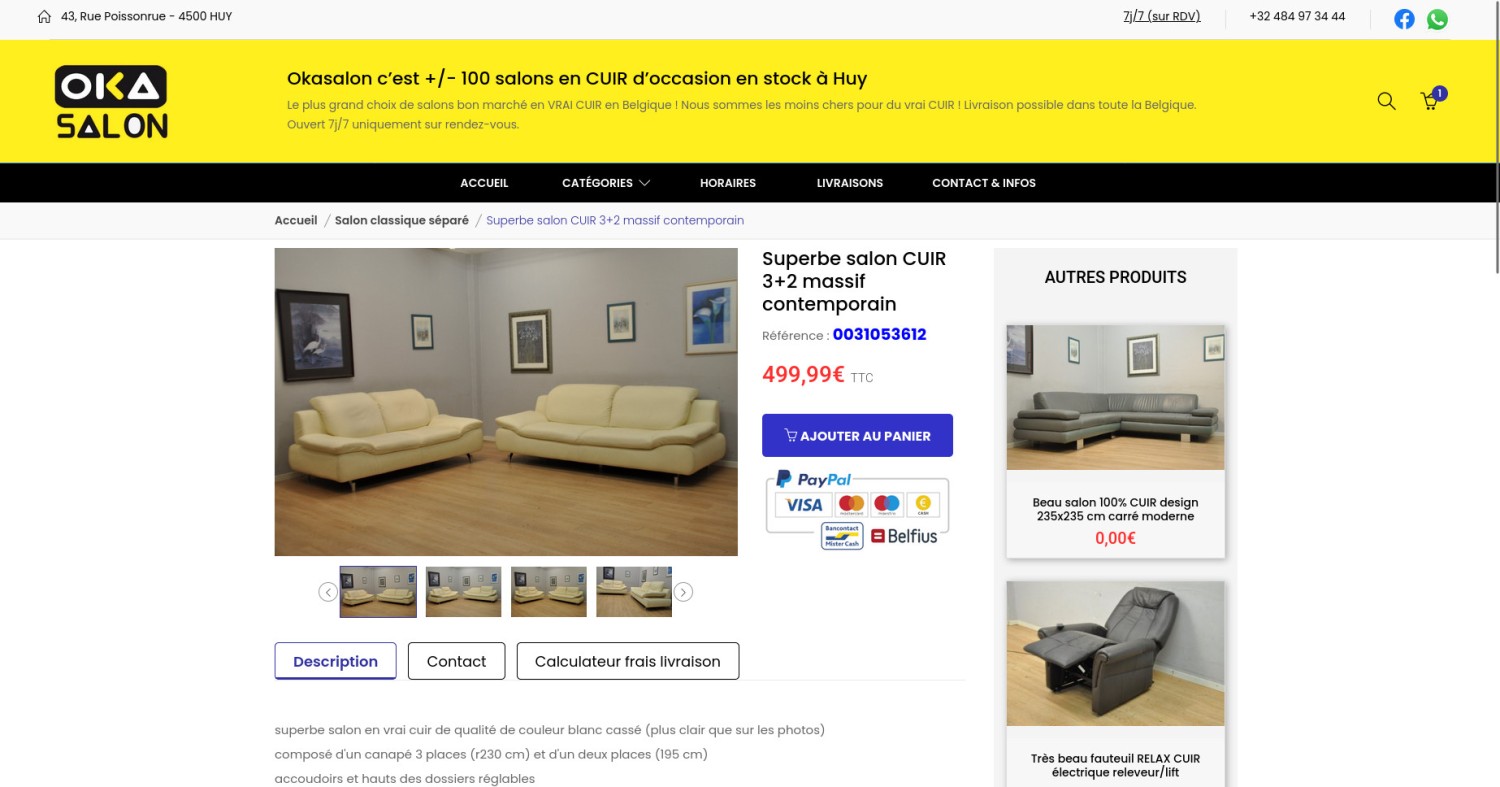The height and width of the screenshot is (787, 1500).
Task: Click the home icon beside the address
Action: click(x=44, y=17)
